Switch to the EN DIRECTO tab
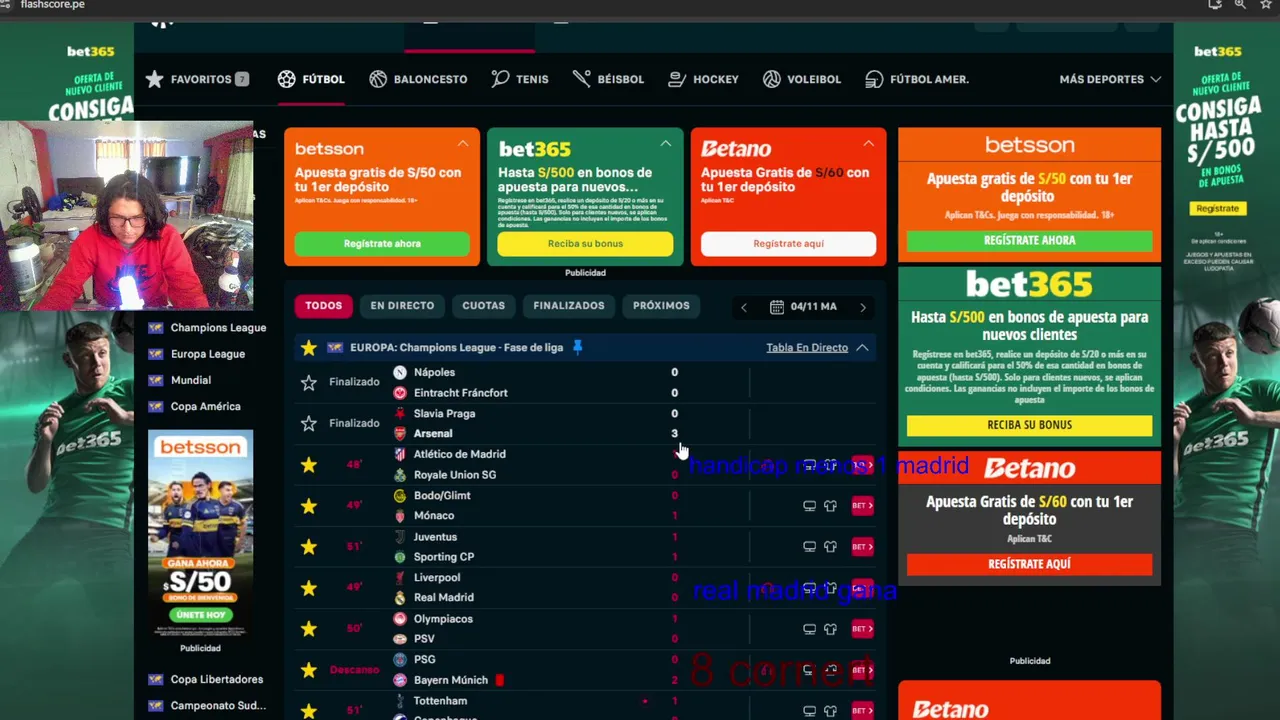Screen dimensions: 1280x720 402,306
